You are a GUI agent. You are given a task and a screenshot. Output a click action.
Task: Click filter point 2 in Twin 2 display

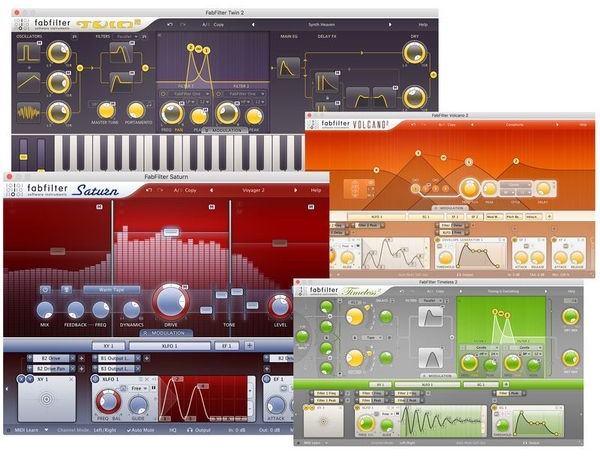click(191, 47)
